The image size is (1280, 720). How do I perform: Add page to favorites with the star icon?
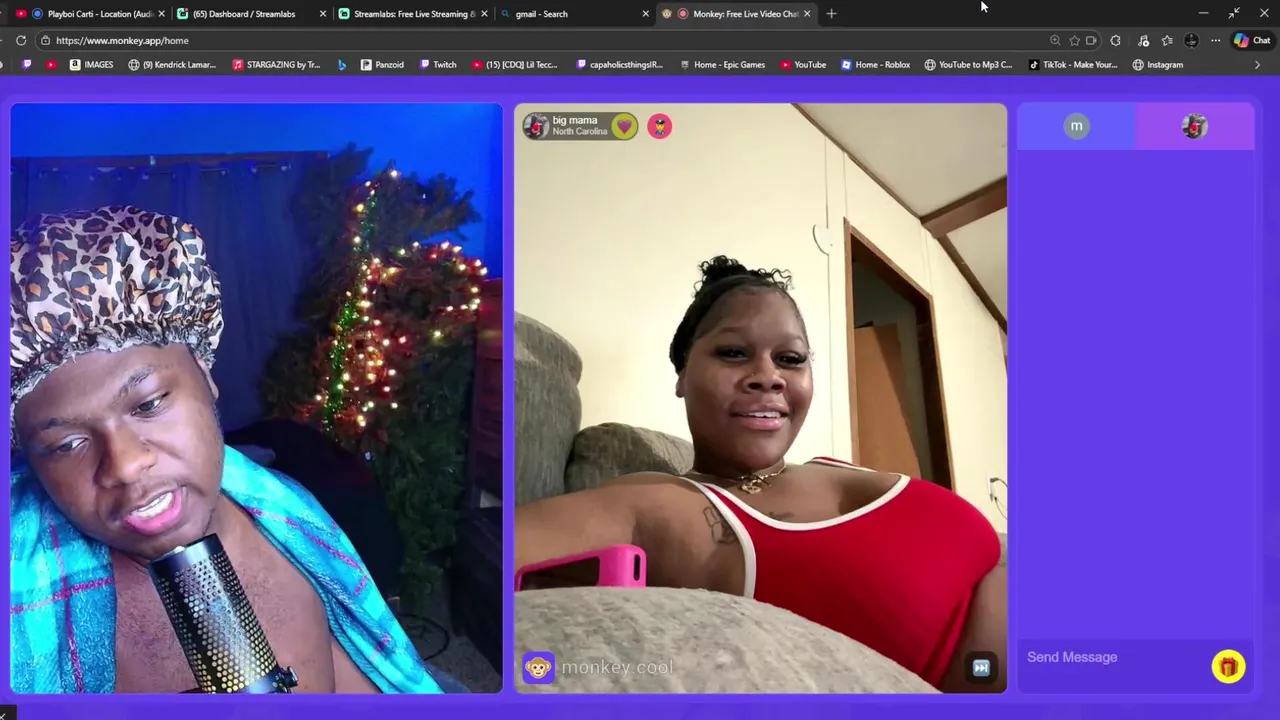coord(1074,41)
